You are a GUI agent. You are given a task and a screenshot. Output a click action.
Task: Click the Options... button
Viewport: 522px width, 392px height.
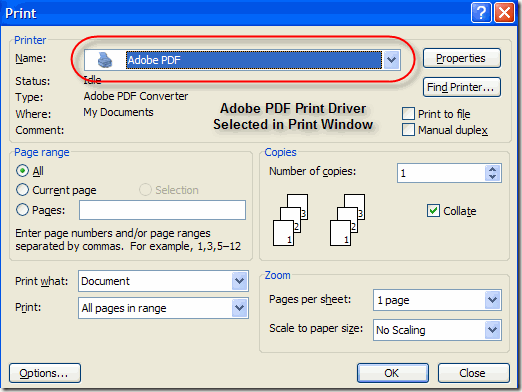pos(45,373)
